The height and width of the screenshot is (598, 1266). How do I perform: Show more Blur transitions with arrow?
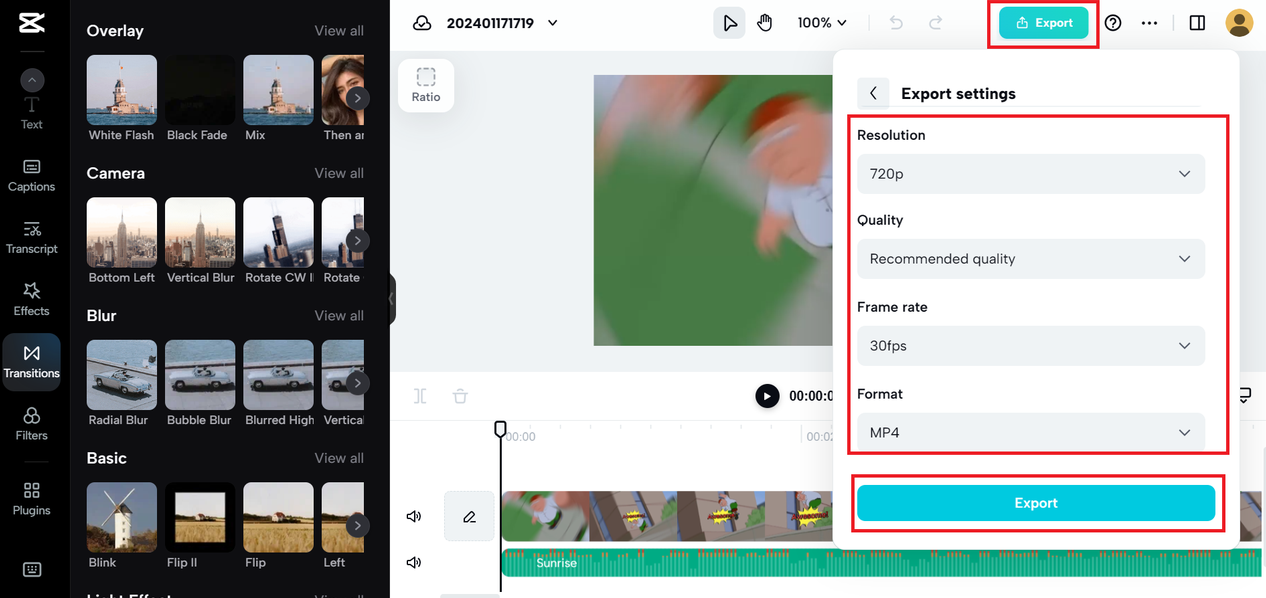pos(357,383)
